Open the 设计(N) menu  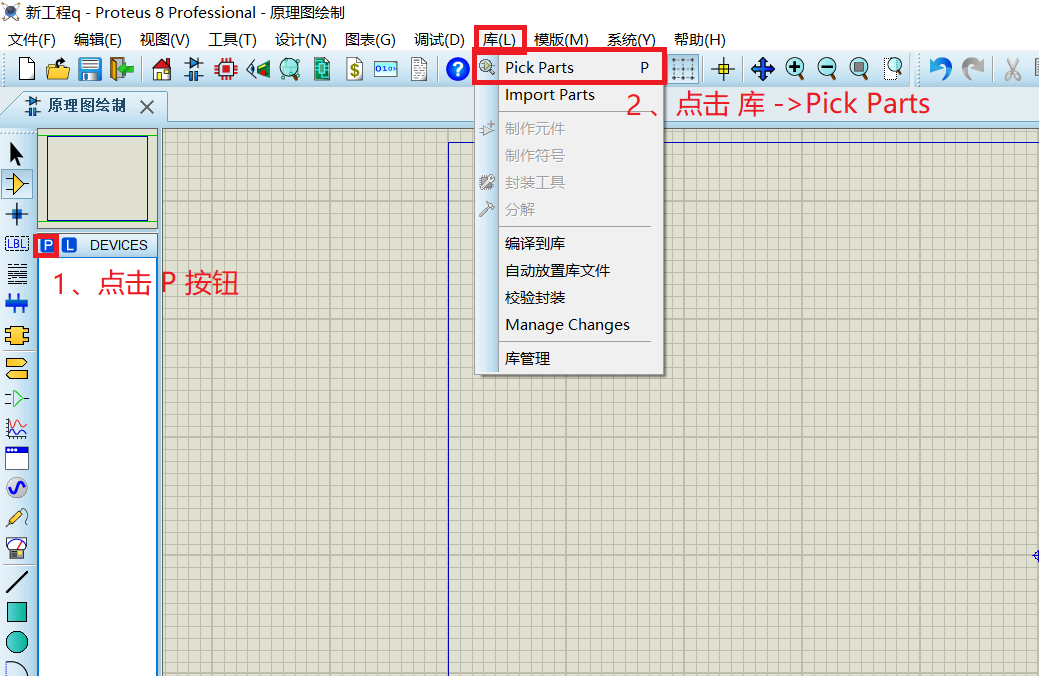[x=301, y=40]
